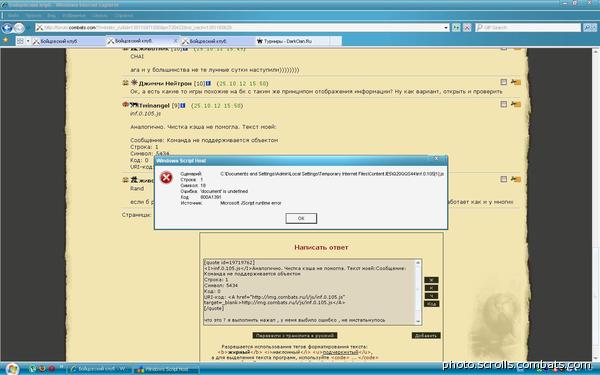Click the Favorites star icon
Viewport: 600px width, 375px height.
click(x=5, y=40)
